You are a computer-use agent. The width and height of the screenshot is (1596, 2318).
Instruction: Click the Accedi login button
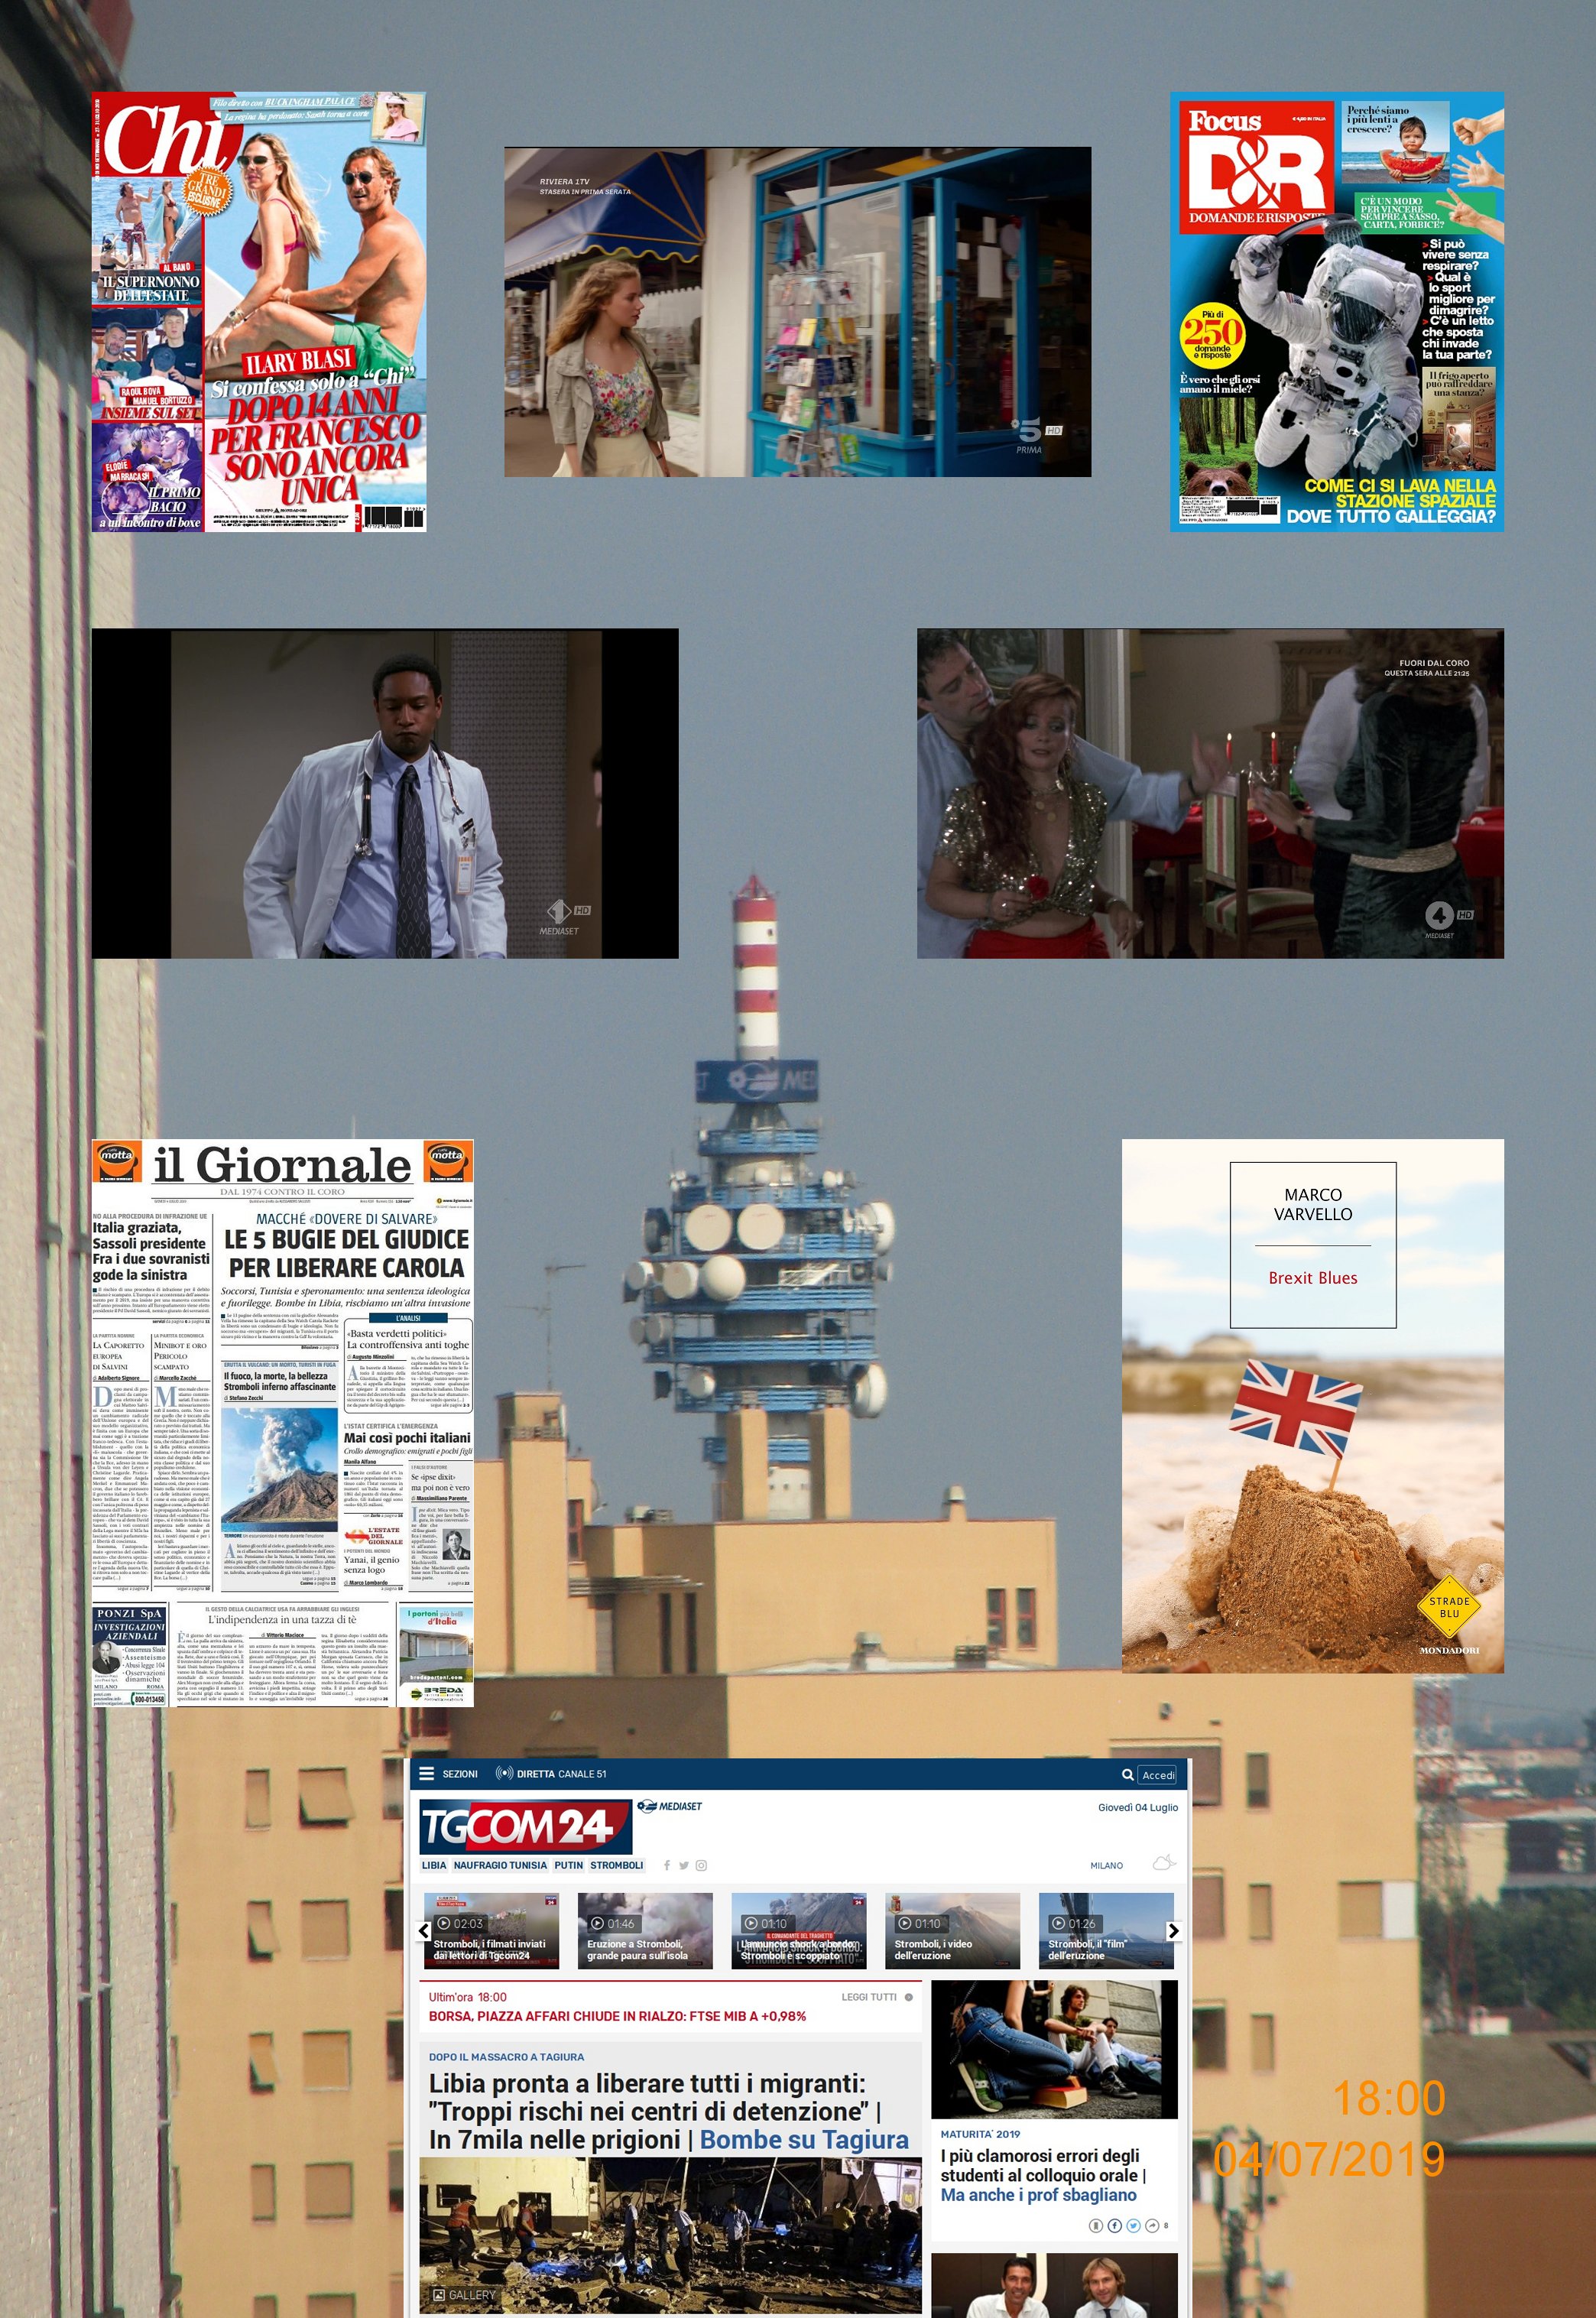(1157, 1775)
